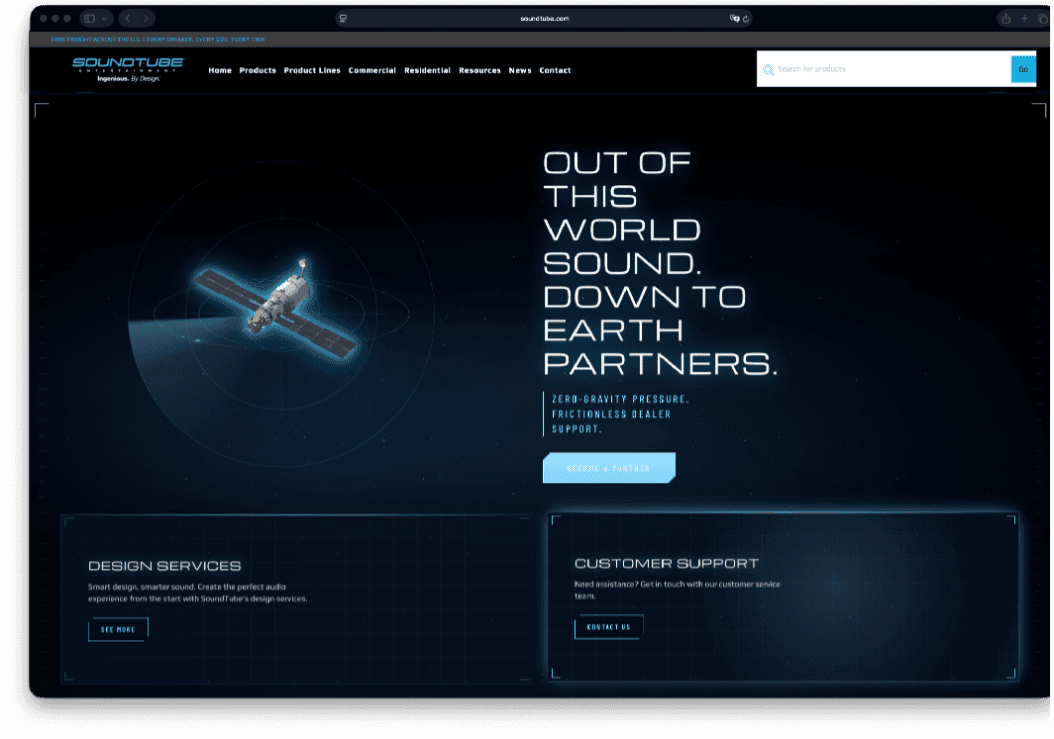This screenshot has width=1054, height=739.
Task: Open the Commercial menu
Action: point(372,70)
